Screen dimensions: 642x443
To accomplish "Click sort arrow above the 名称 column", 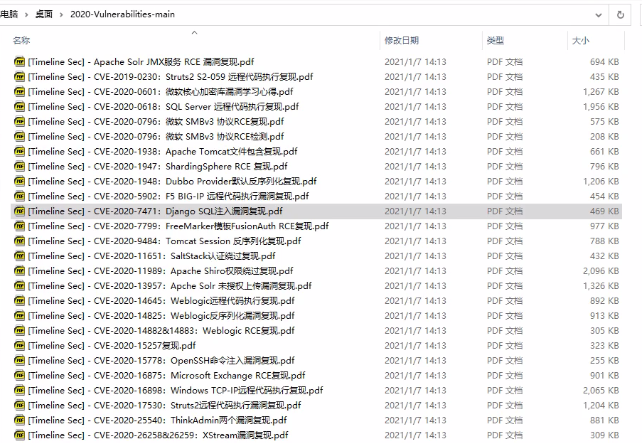I will click(193, 31).
